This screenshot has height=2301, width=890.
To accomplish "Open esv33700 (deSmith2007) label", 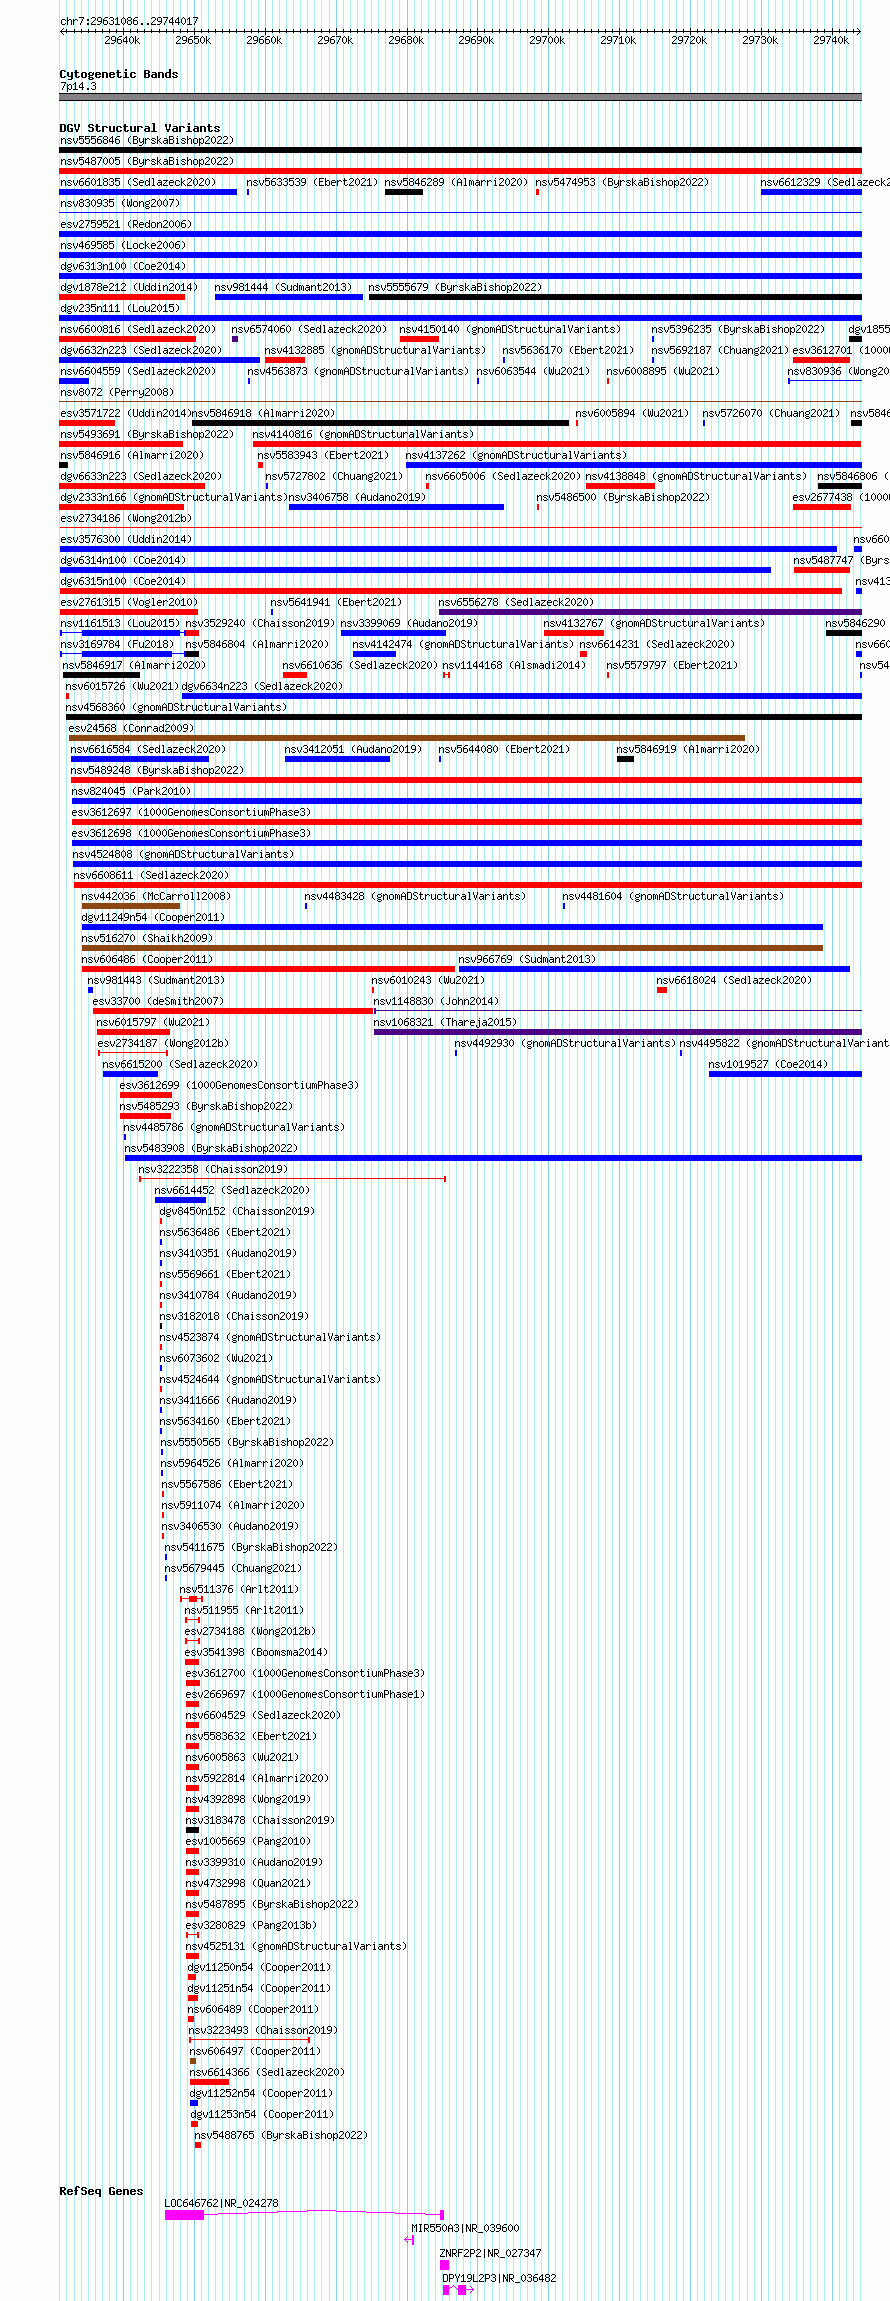I will pos(159,1001).
